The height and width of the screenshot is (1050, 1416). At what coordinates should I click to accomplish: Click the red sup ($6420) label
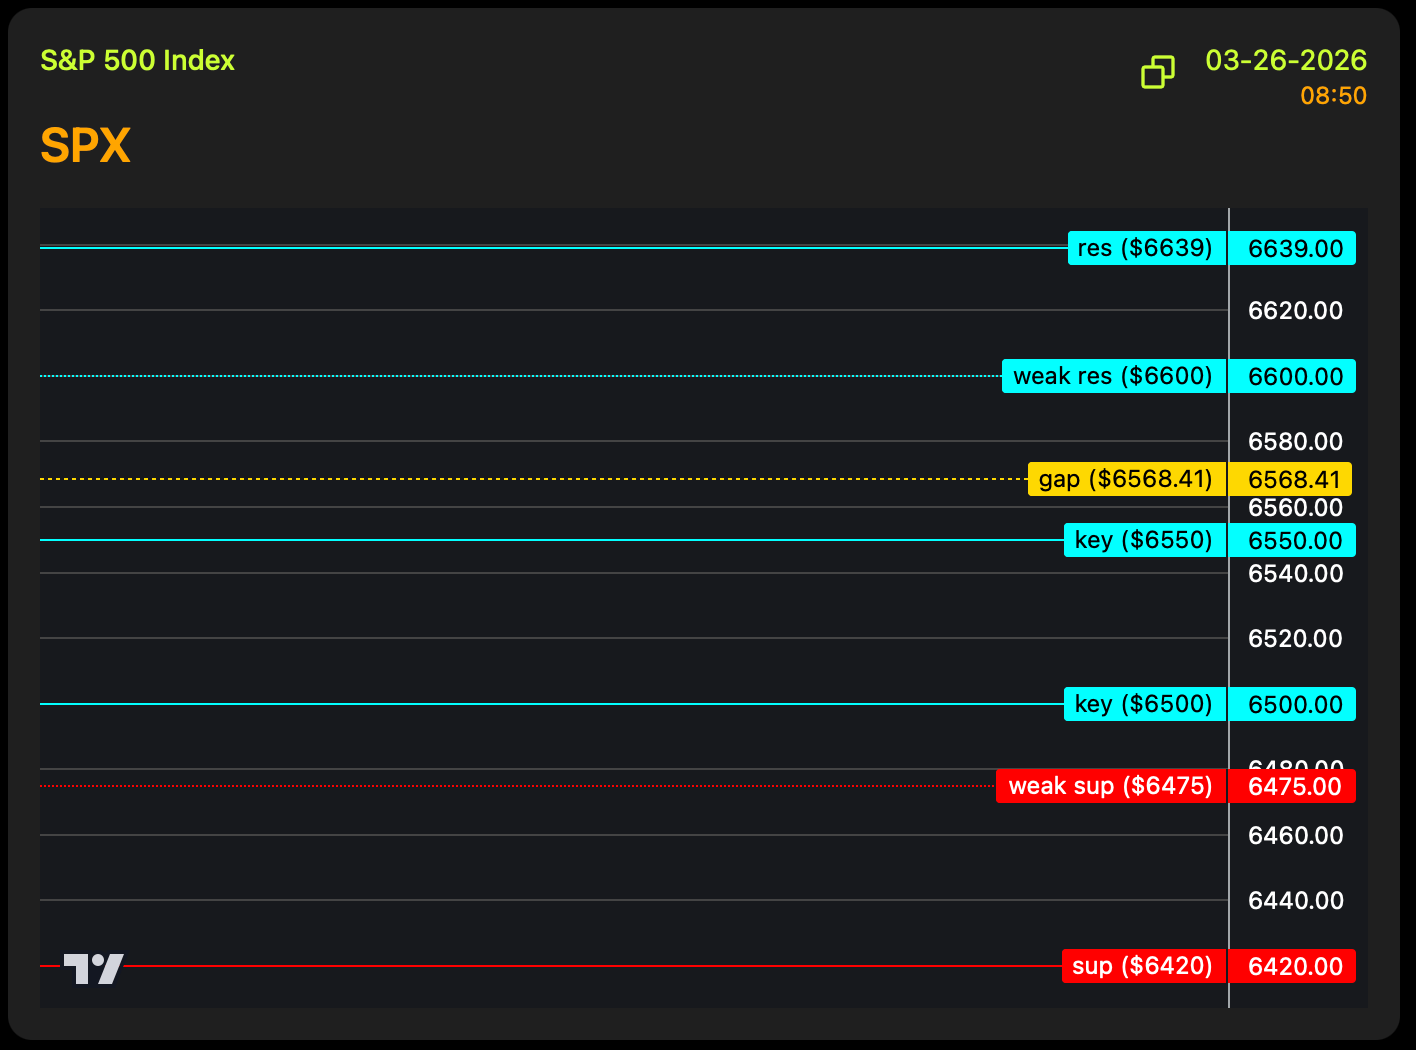pyautogui.click(x=1143, y=966)
